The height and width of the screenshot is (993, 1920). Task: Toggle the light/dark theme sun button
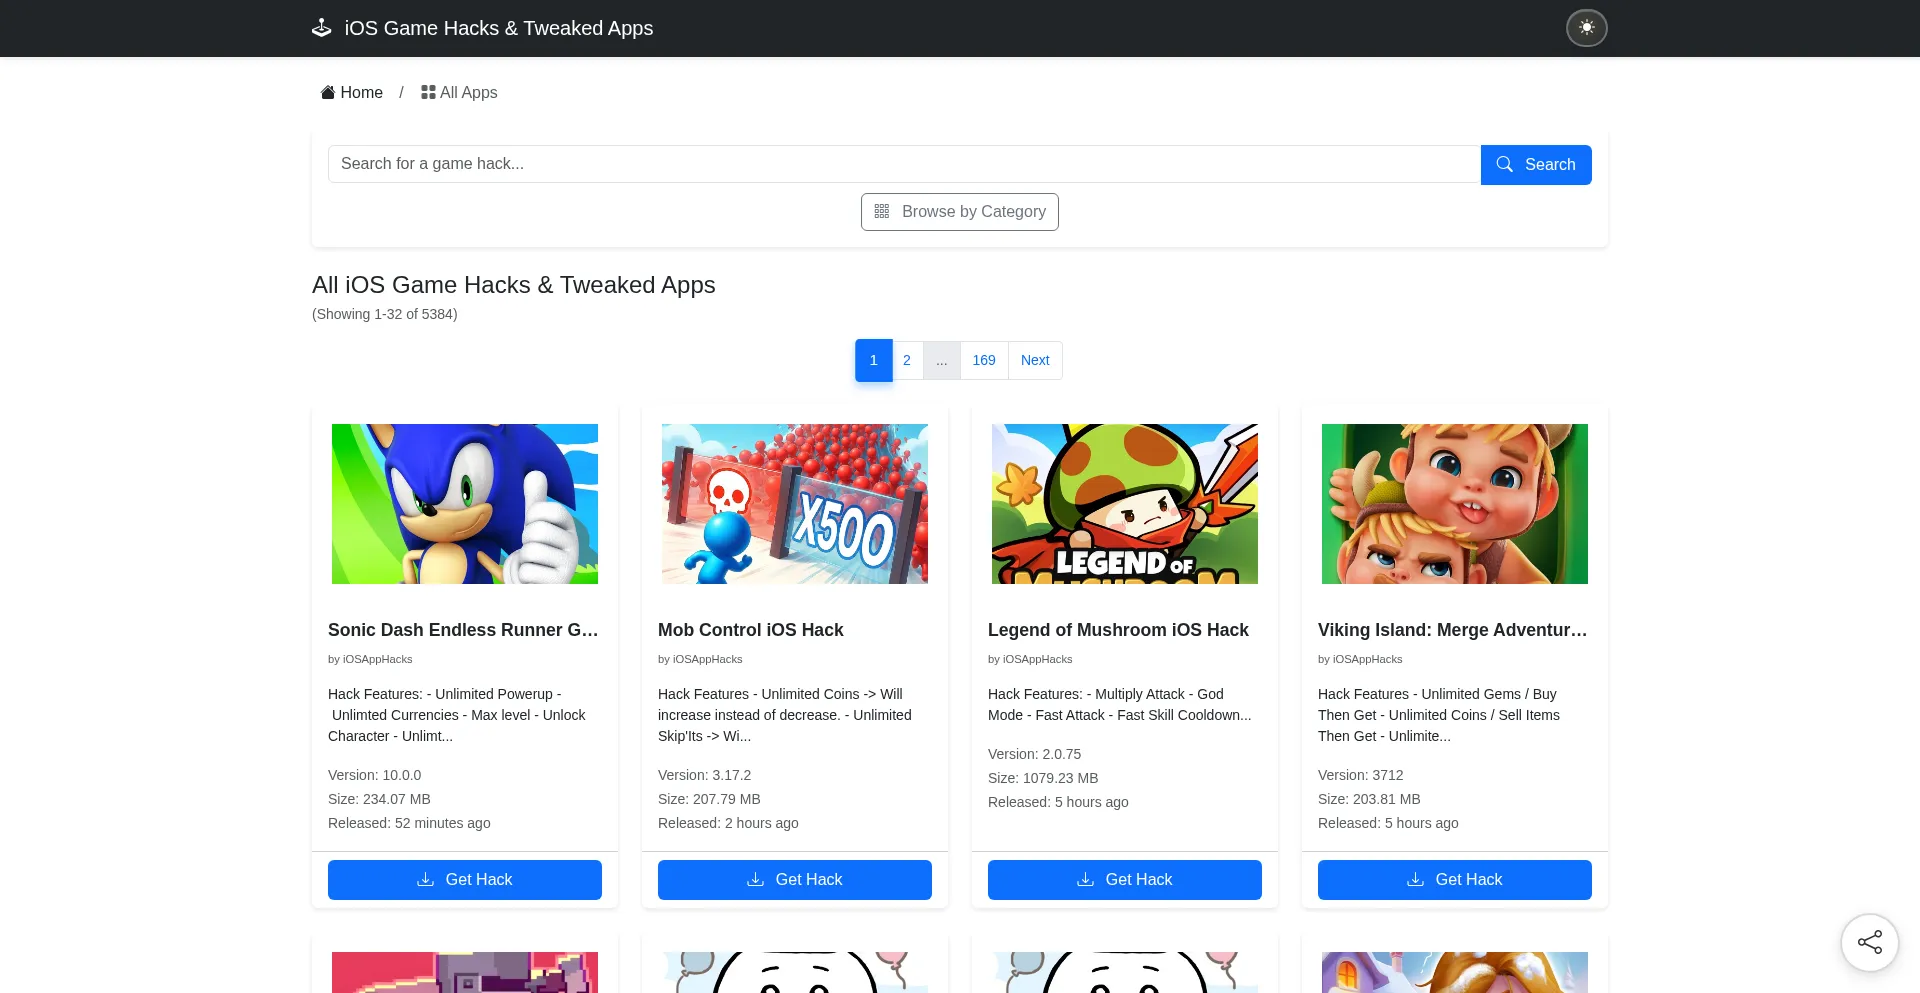(x=1586, y=28)
